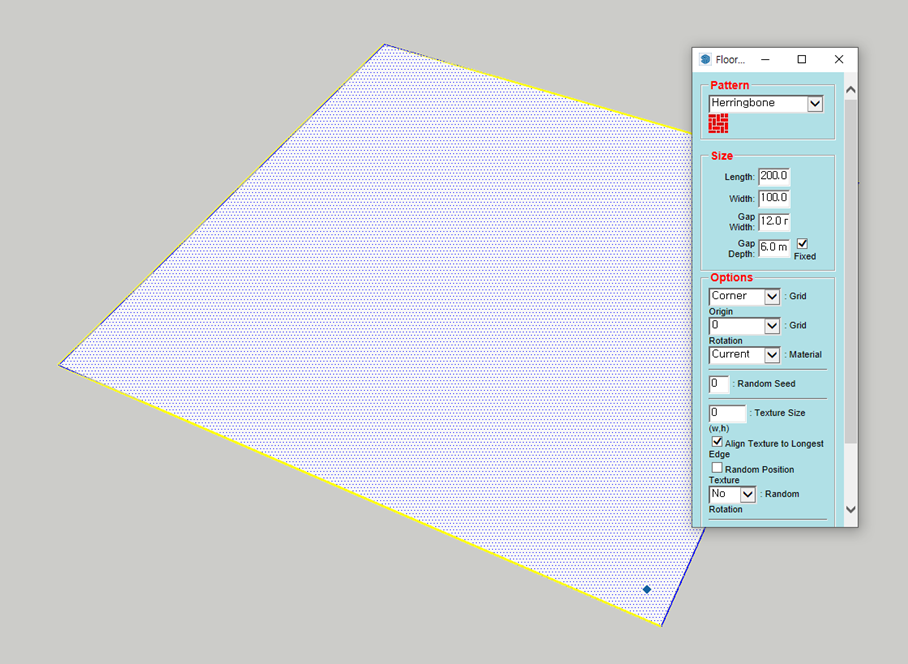Maximize the Floor dialog window

pos(801,59)
